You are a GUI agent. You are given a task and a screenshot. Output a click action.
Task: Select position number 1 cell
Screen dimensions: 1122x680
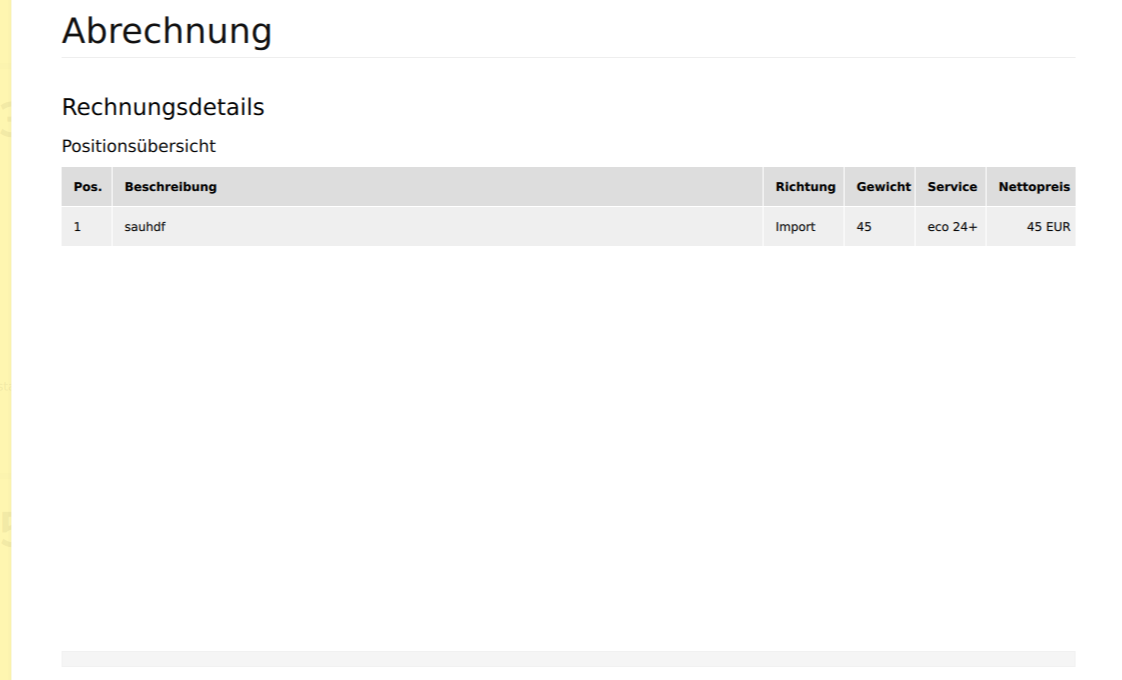coord(78,227)
